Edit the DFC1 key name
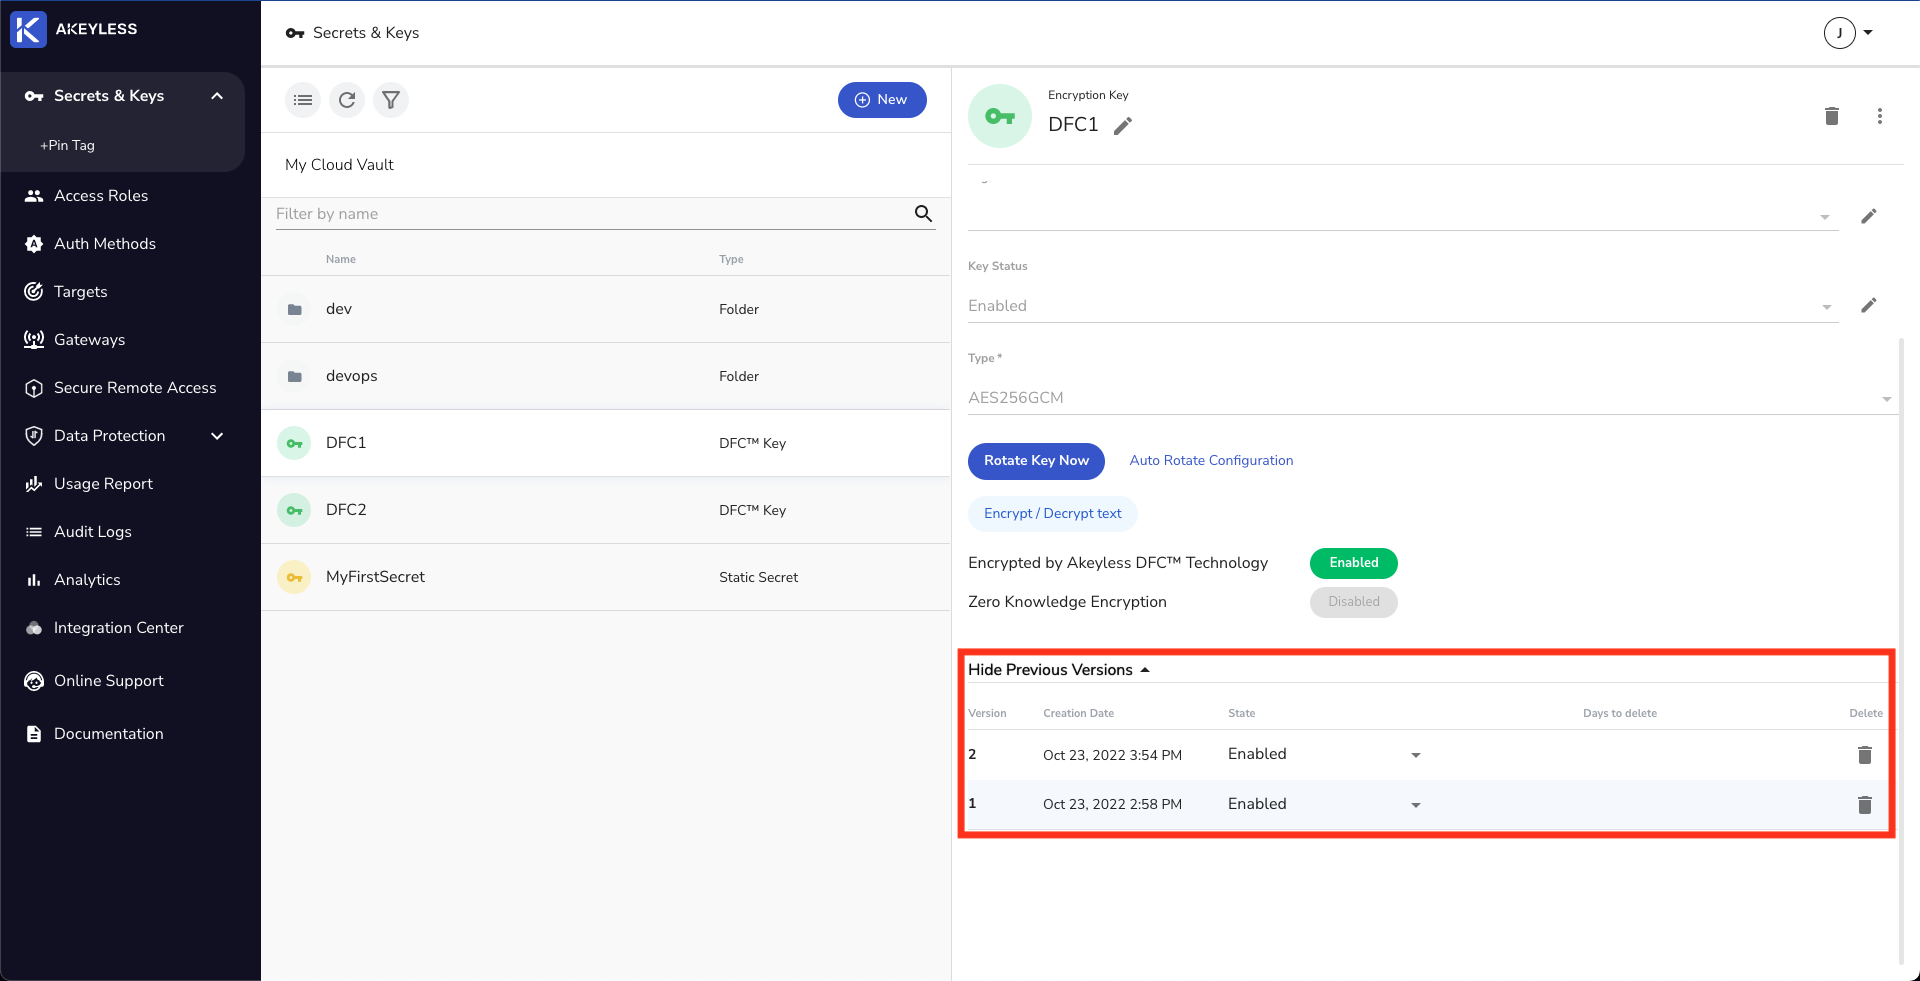Image resolution: width=1920 pixels, height=981 pixels. pyautogui.click(x=1123, y=125)
